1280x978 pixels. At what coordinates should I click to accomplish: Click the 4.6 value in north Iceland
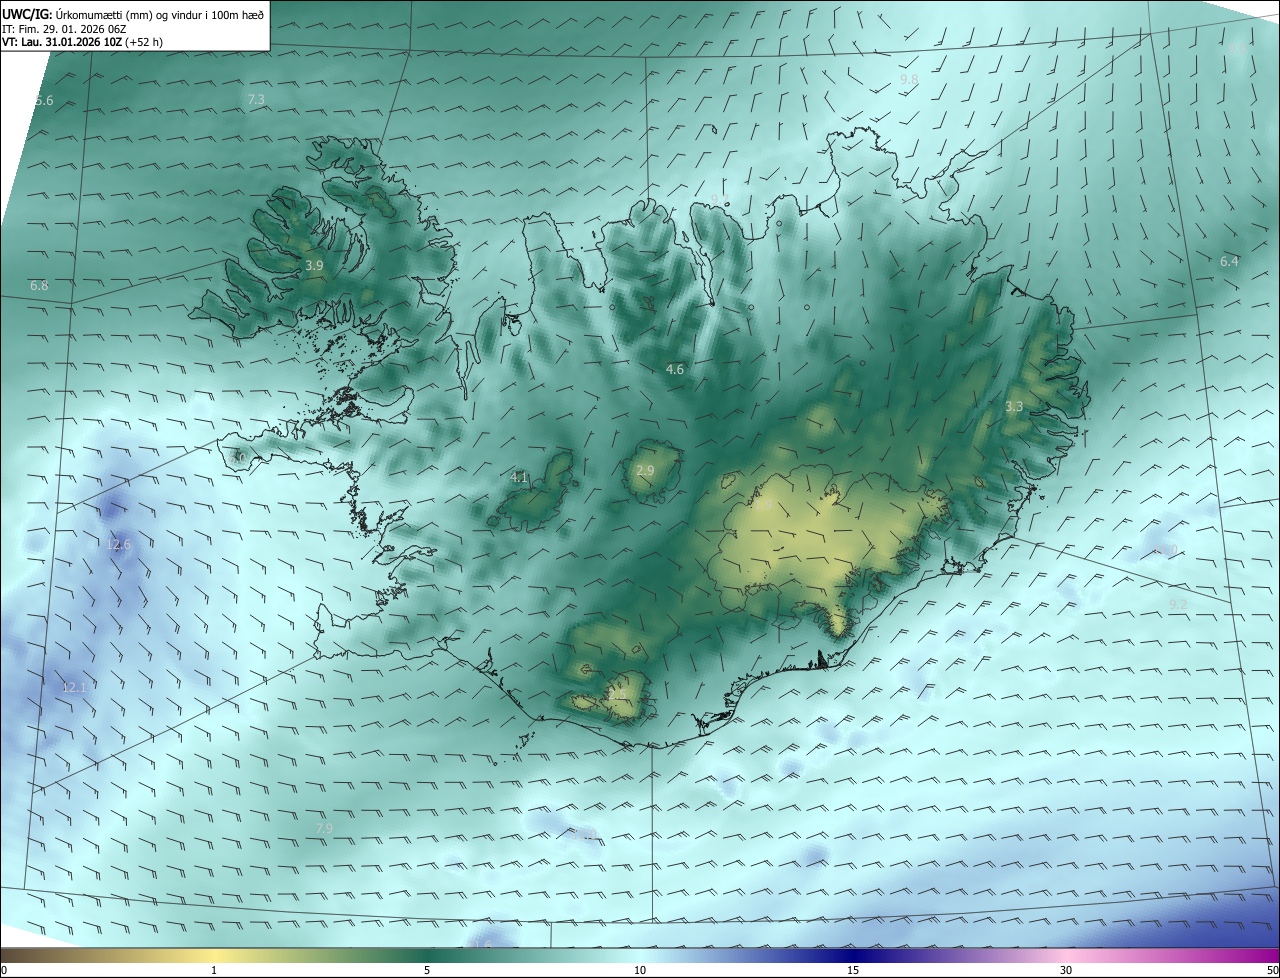click(675, 369)
